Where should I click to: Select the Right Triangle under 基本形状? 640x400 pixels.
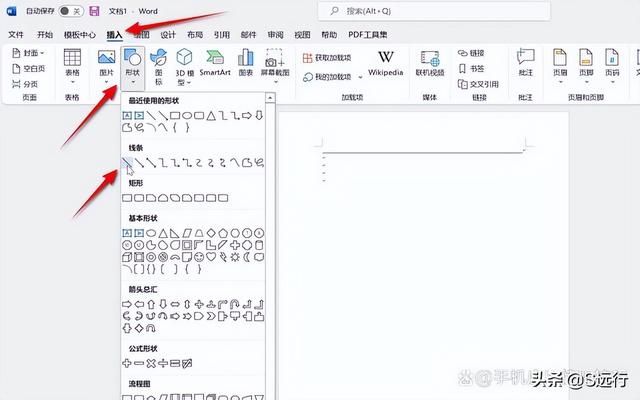click(175, 233)
